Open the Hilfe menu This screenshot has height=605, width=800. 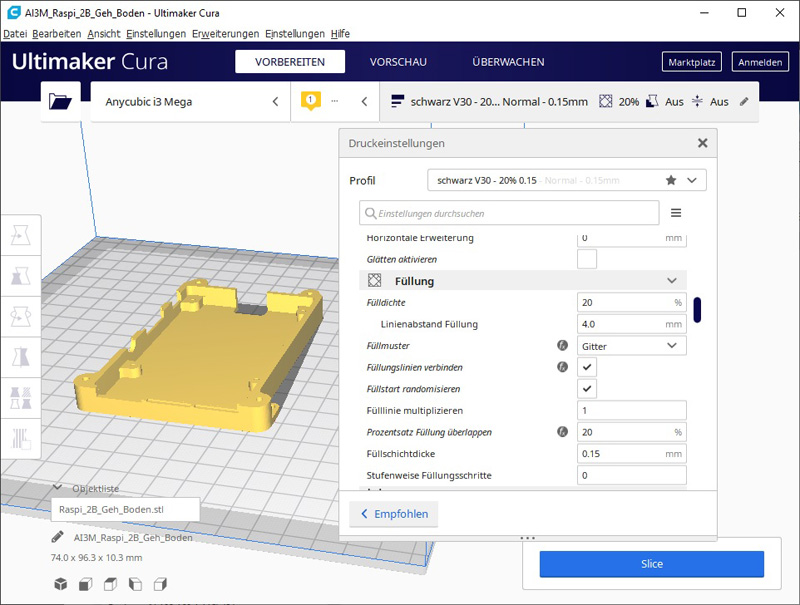(340, 34)
